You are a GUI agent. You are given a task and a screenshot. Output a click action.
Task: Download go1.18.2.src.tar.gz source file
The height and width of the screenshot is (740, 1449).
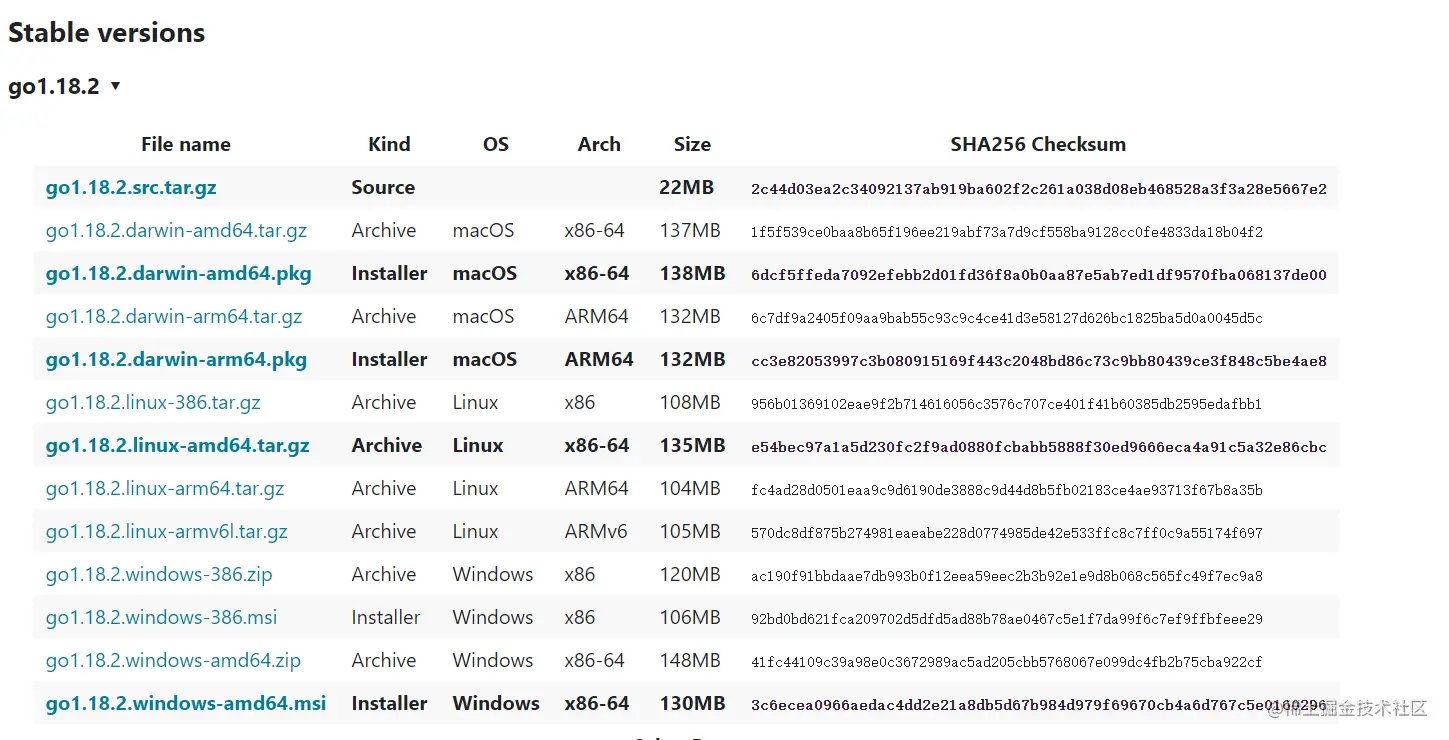pyautogui.click(x=131, y=187)
